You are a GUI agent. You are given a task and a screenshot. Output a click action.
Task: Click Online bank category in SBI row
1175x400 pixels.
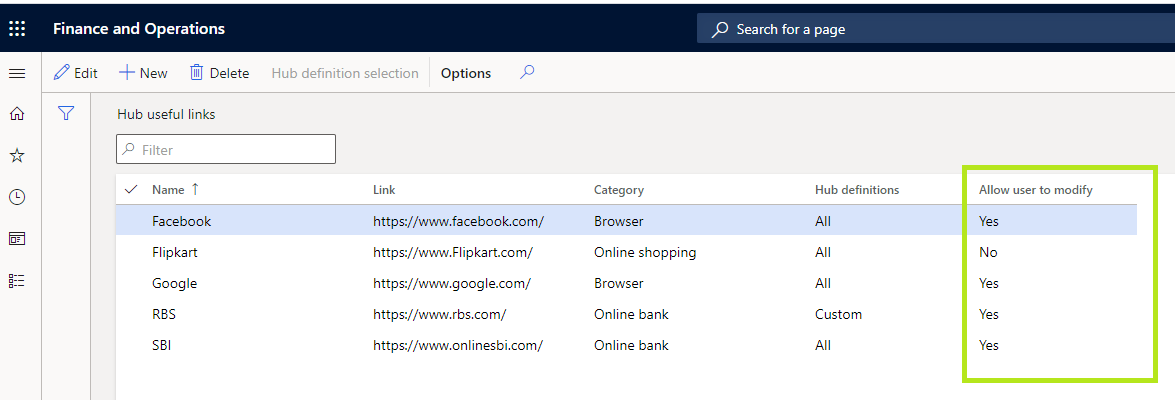[x=632, y=345]
